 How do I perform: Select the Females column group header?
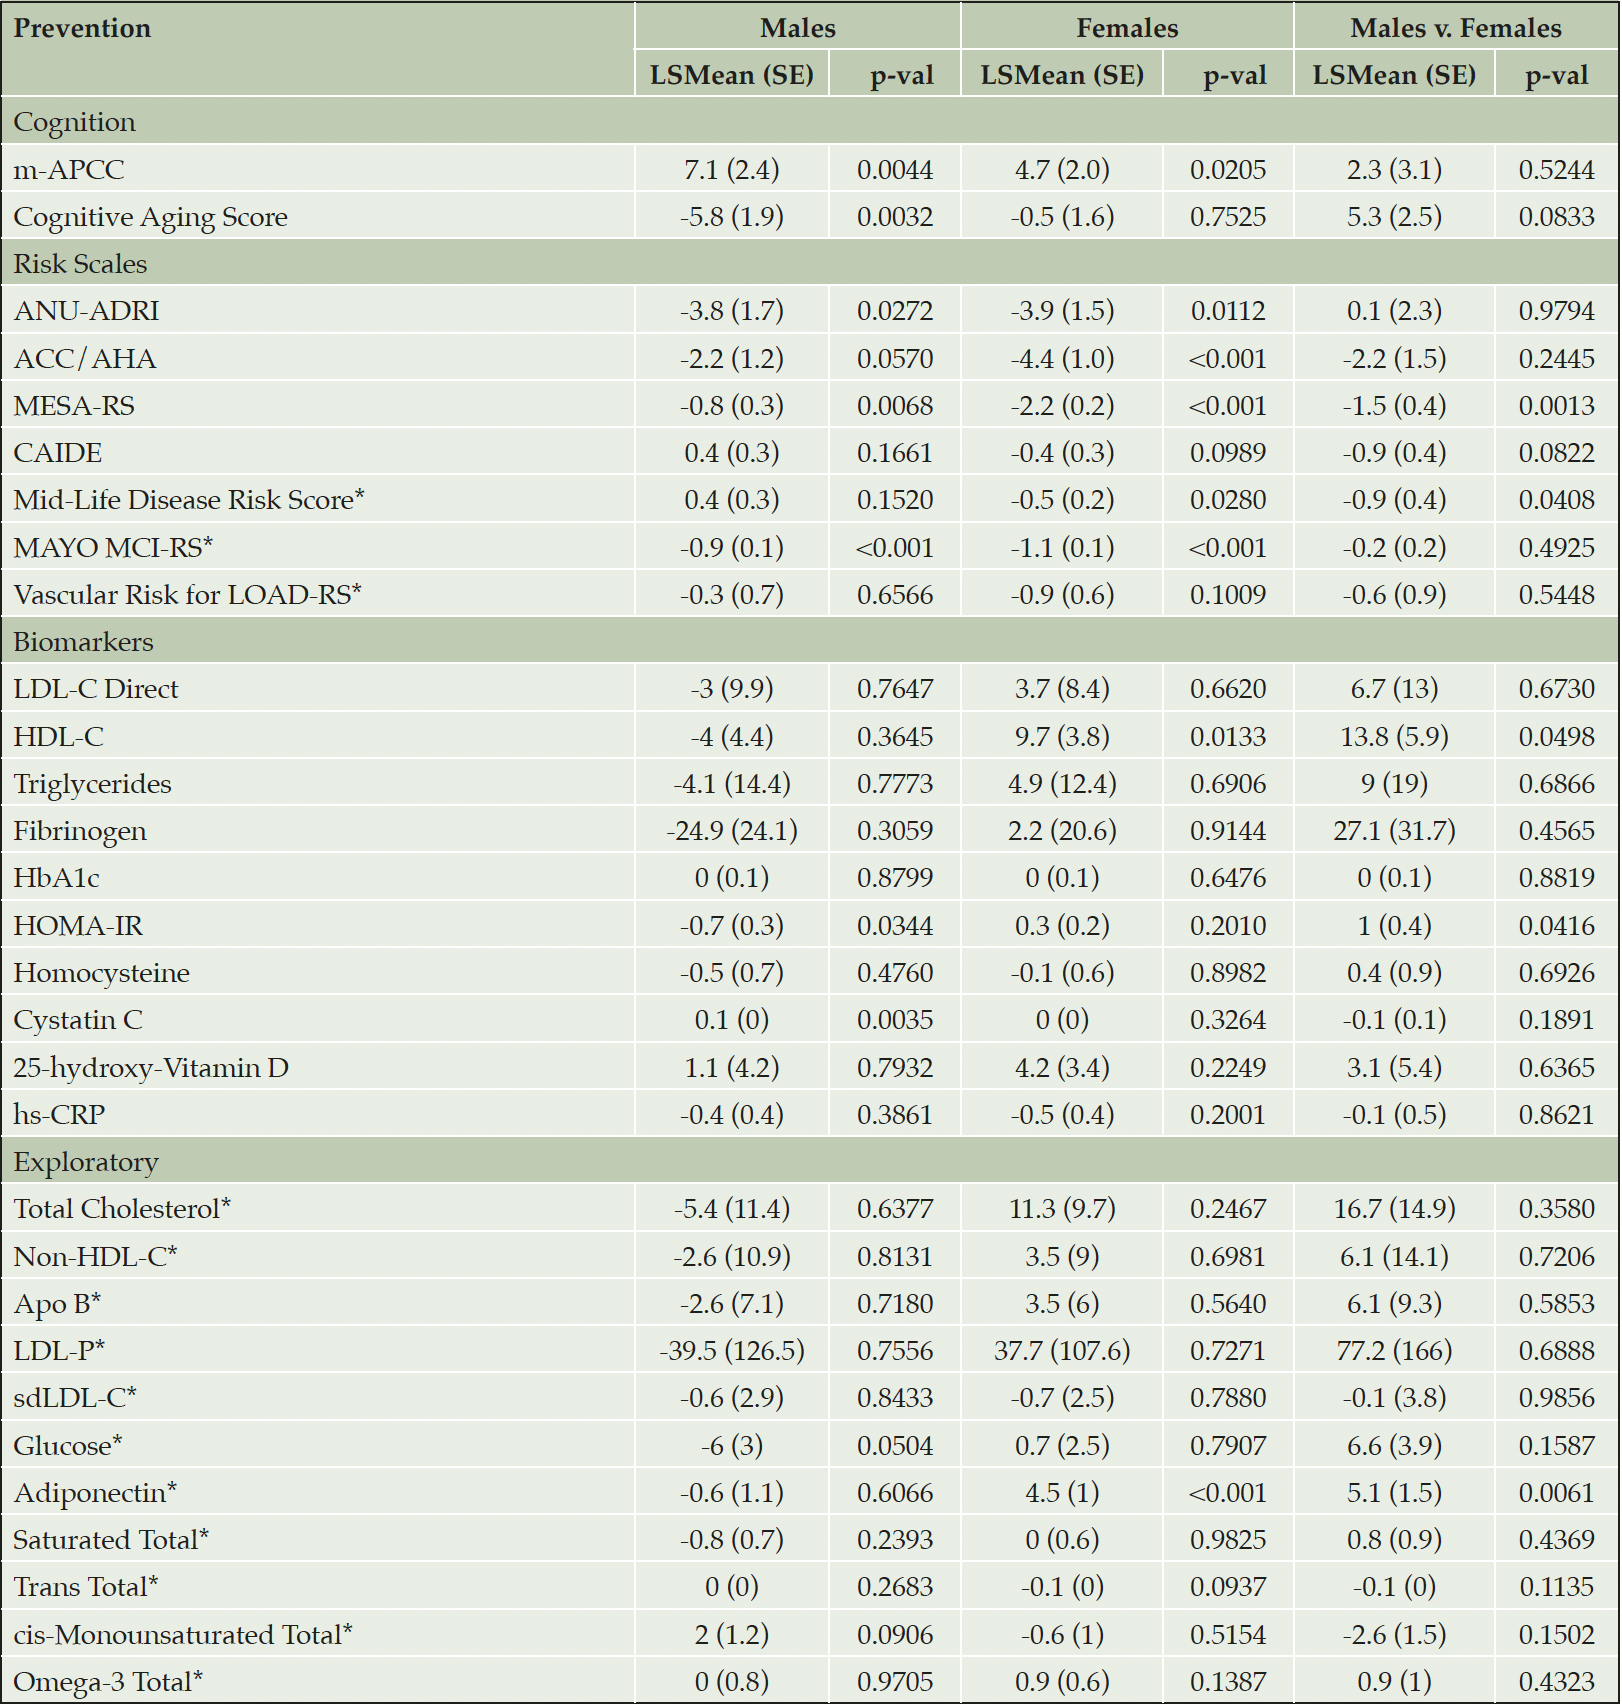(1127, 28)
